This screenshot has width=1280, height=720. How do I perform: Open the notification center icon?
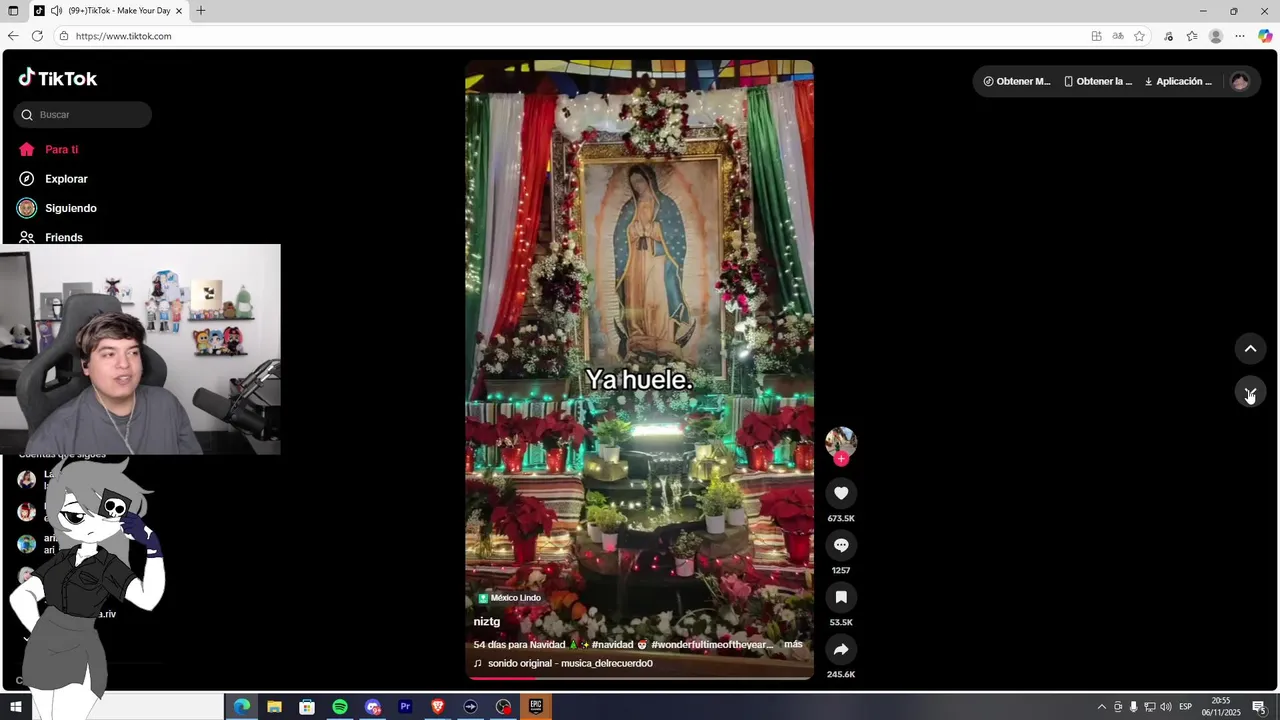pos(1259,707)
